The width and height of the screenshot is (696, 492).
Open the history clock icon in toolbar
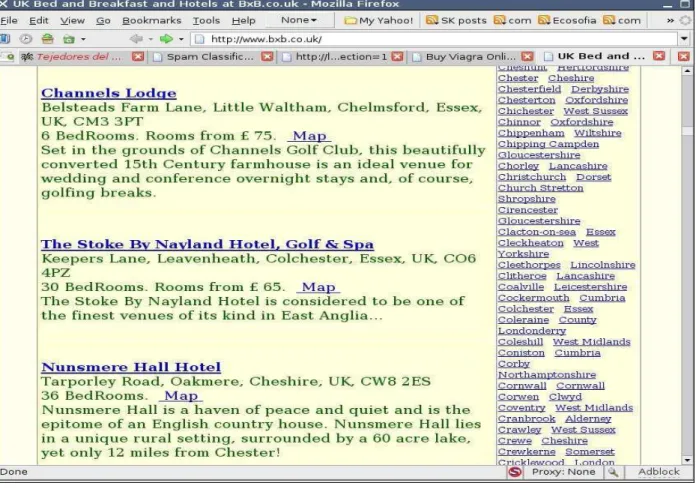pos(26,39)
